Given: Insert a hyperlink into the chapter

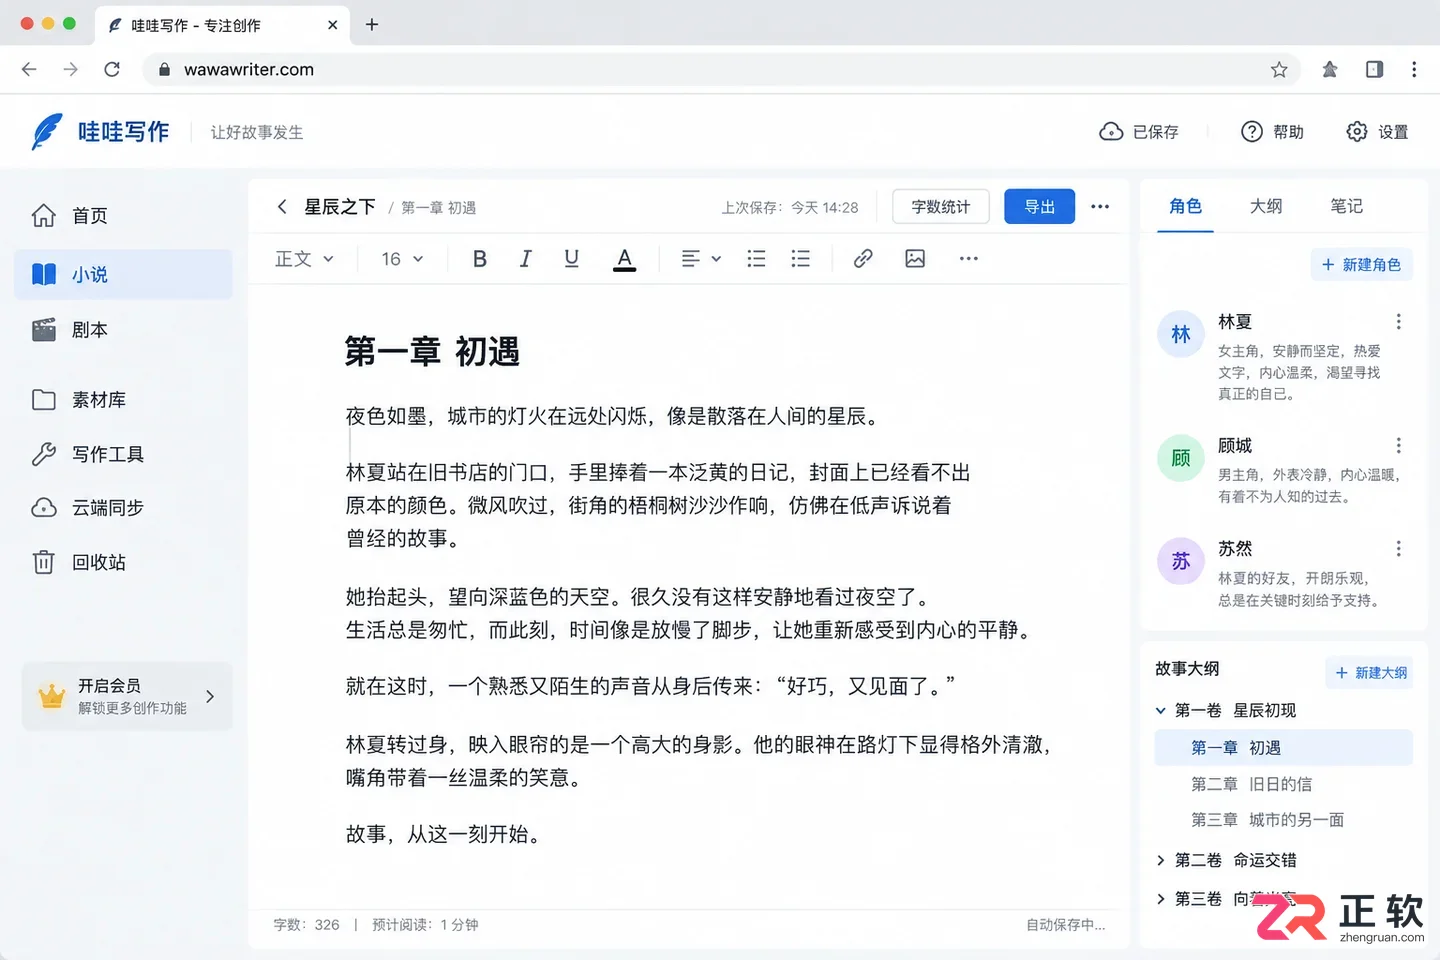Looking at the screenshot, I should tap(863, 259).
